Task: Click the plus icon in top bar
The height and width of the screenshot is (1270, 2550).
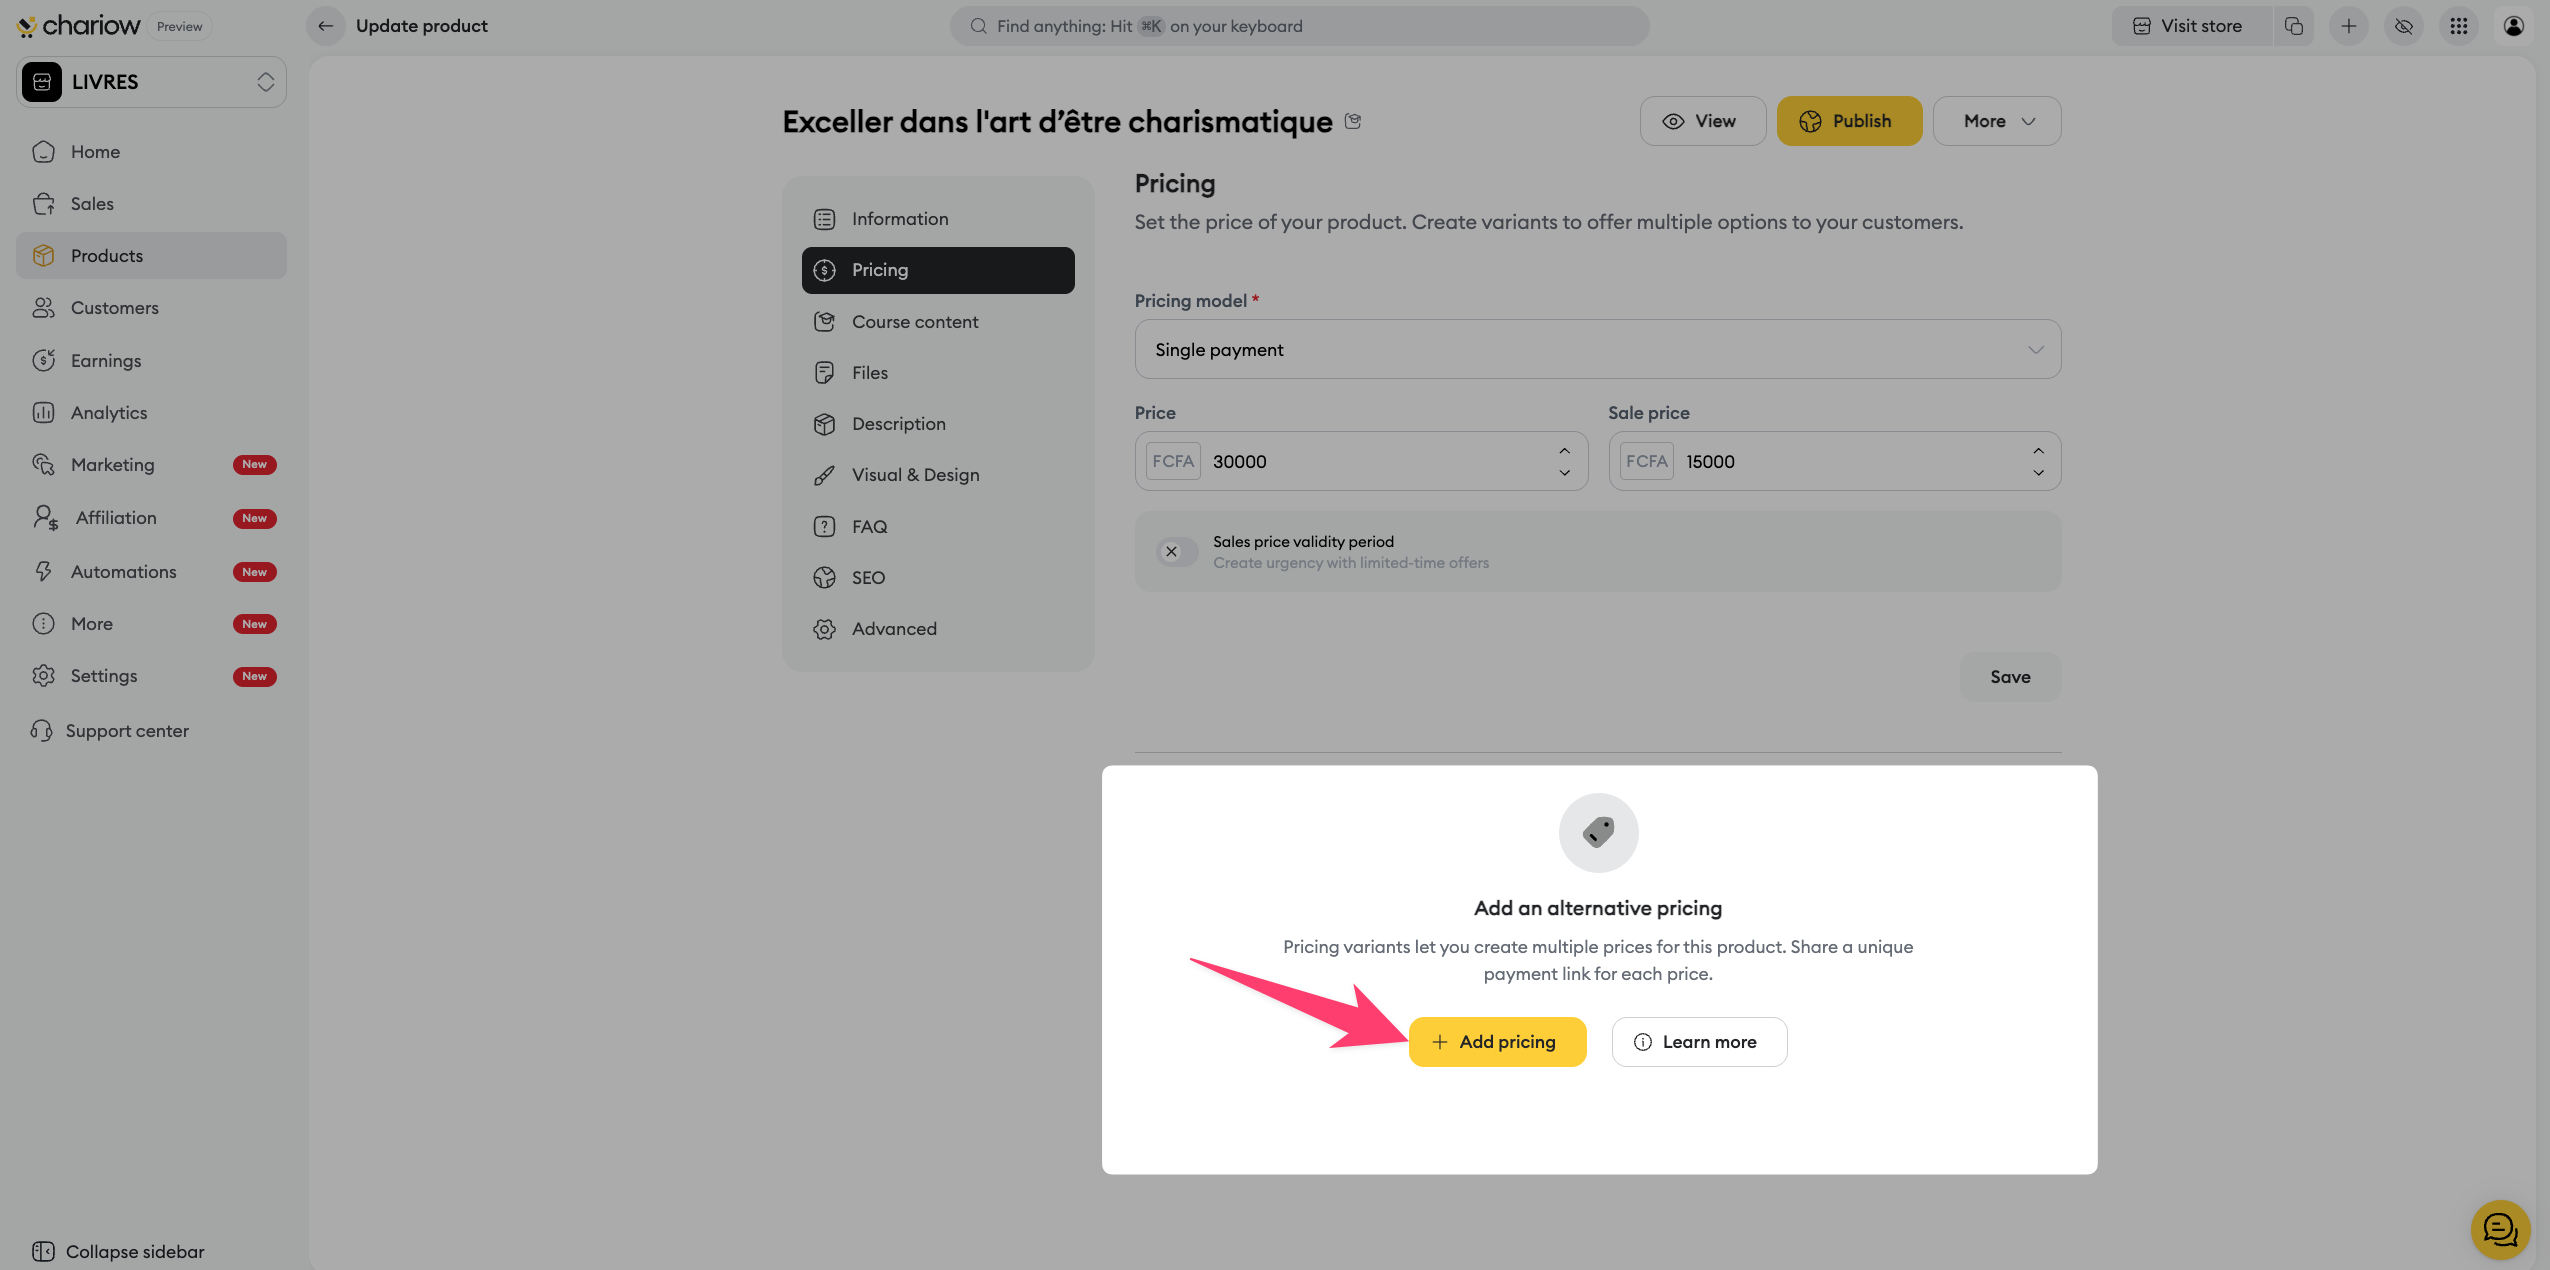Action: (x=2349, y=26)
